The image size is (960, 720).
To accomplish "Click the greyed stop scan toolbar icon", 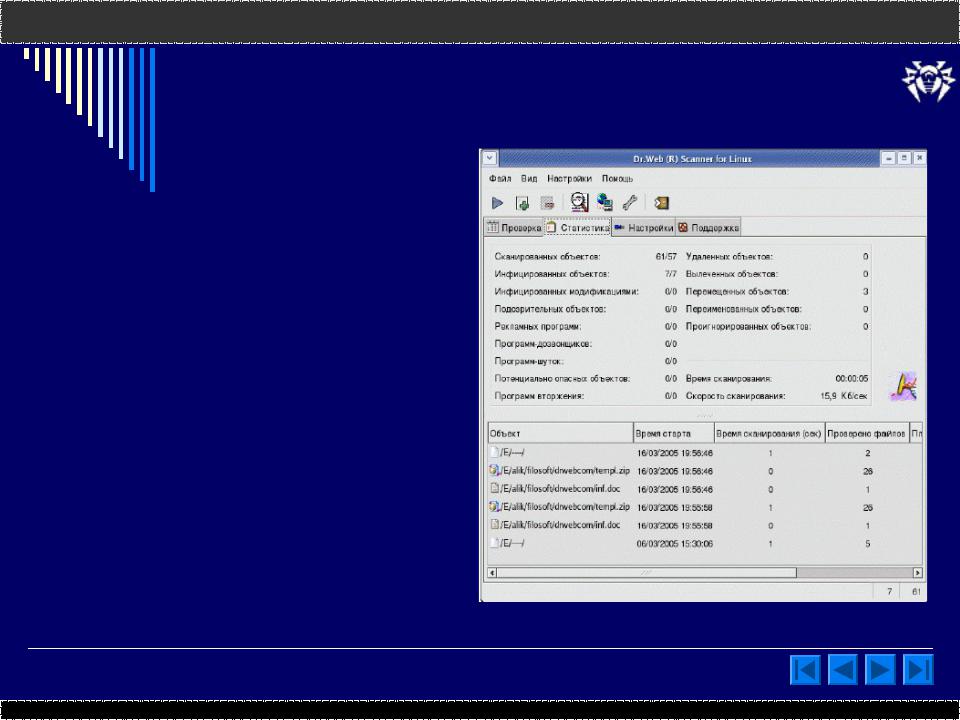I will 547,203.
